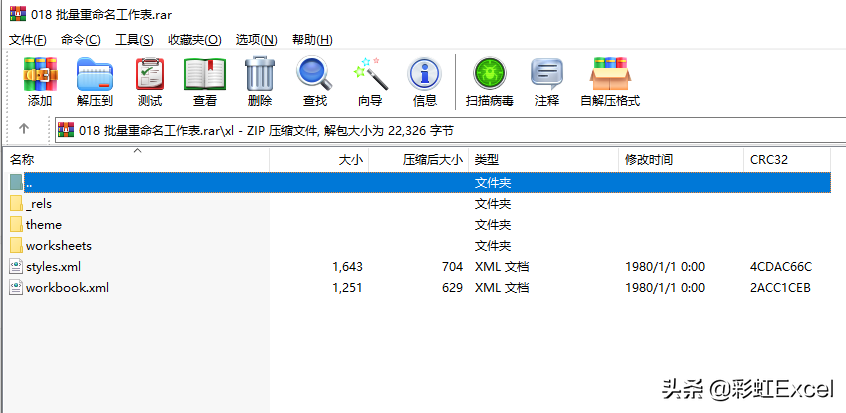
Task: Click '文件夹' type in _rels row
Action: [x=493, y=204]
